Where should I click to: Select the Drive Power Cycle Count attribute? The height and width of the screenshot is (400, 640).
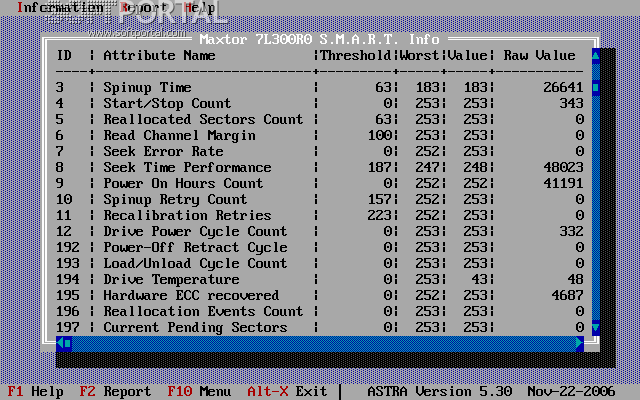tap(195, 231)
